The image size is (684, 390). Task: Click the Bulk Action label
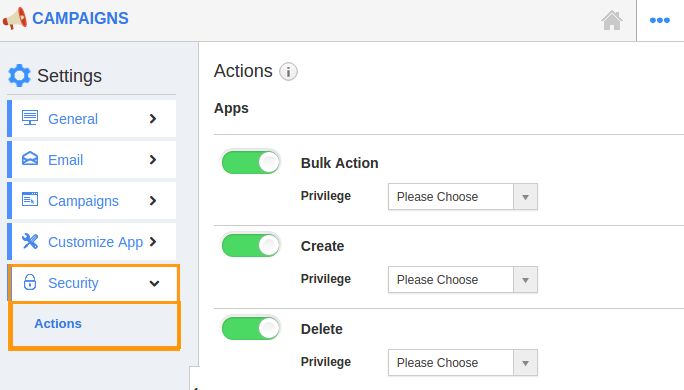point(339,163)
